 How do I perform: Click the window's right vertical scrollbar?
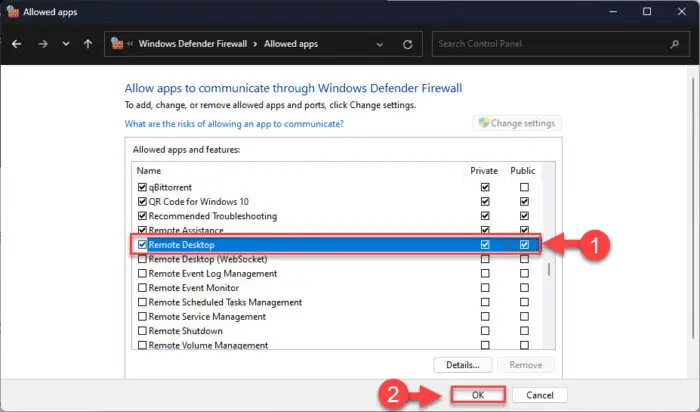coord(693,208)
